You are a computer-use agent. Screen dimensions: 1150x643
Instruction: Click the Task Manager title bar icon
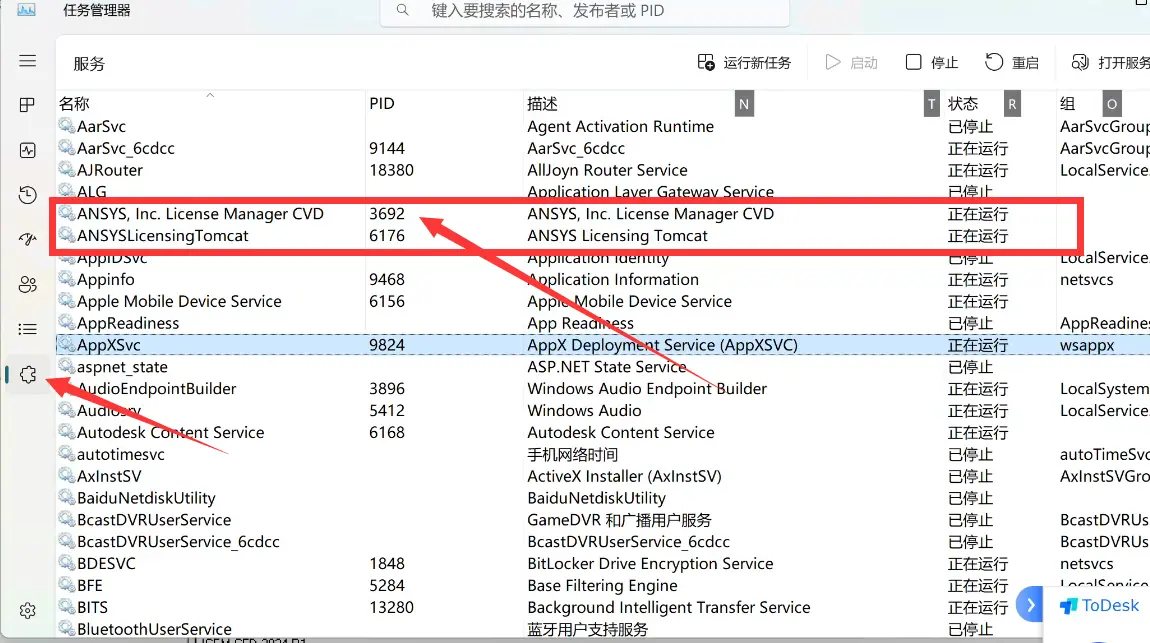[26, 10]
